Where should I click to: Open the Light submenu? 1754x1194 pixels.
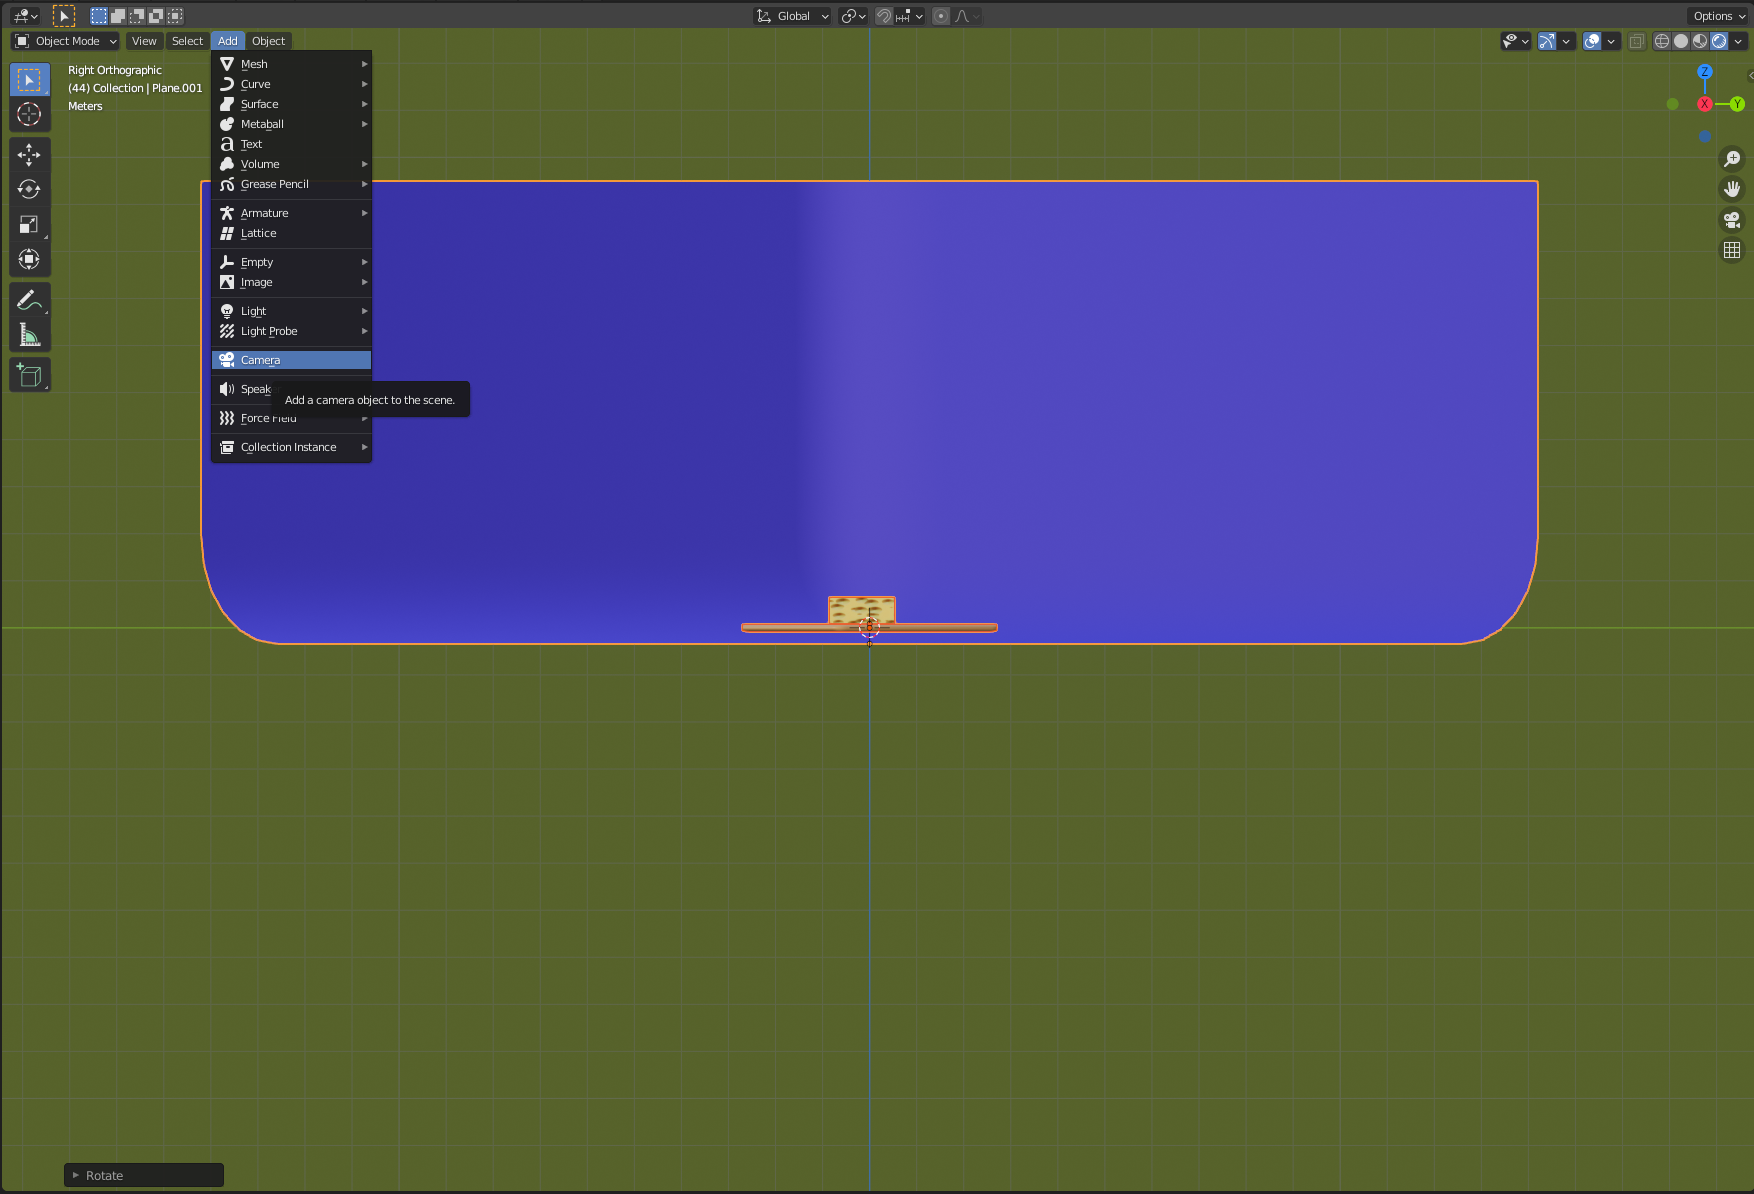(x=292, y=311)
